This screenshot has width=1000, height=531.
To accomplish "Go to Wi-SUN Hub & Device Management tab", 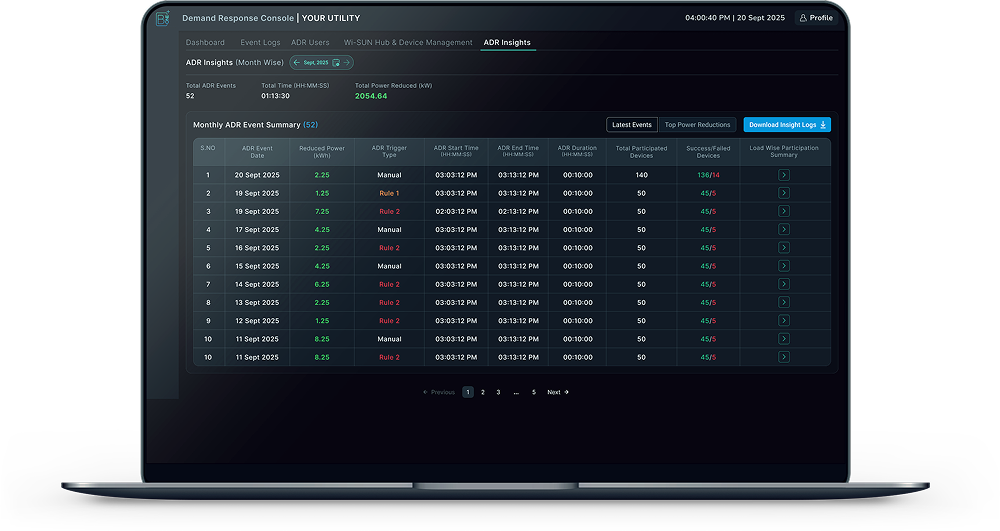I will [408, 43].
